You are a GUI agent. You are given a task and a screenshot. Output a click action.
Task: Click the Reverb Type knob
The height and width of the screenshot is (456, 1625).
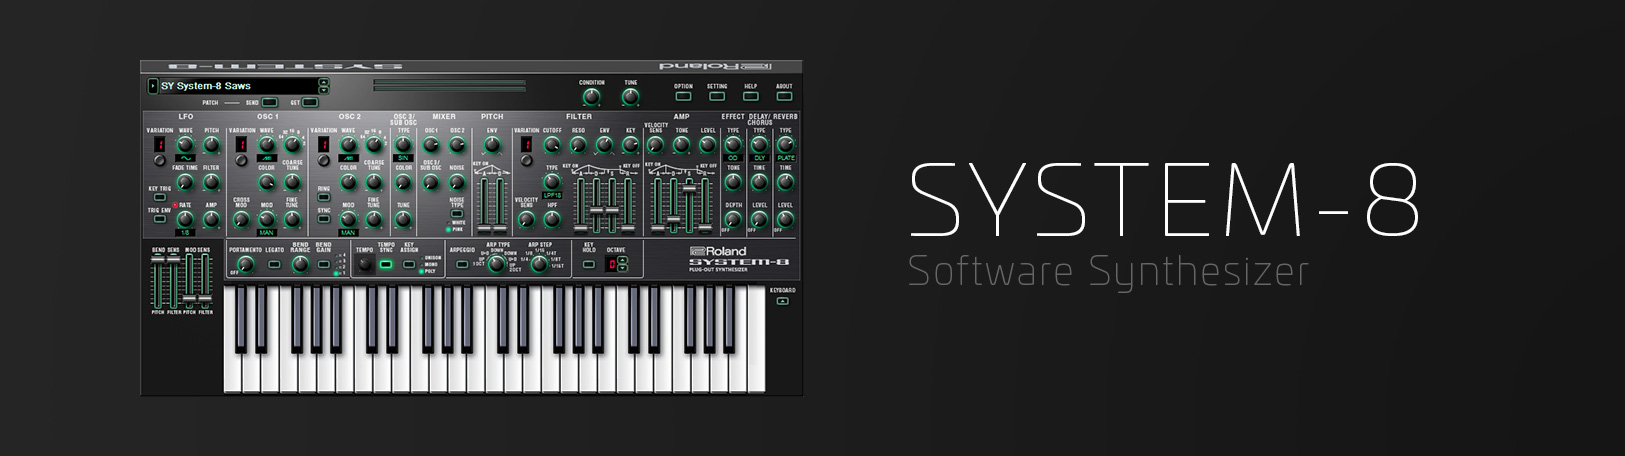pos(785,145)
